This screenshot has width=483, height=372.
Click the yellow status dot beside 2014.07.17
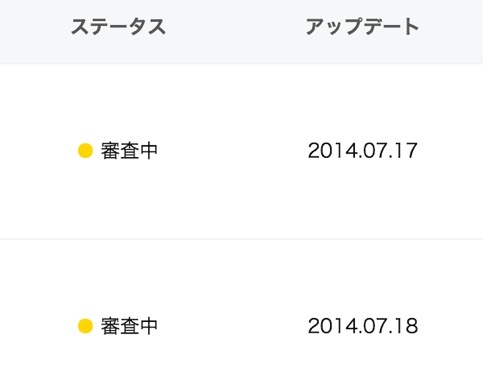pyautogui.click(x=85, y=151)
